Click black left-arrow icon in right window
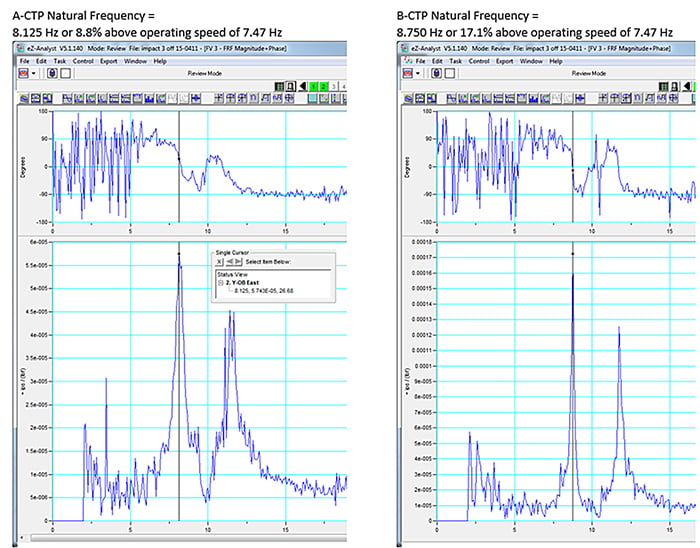700x548 pixels. [x=687, y=87]
